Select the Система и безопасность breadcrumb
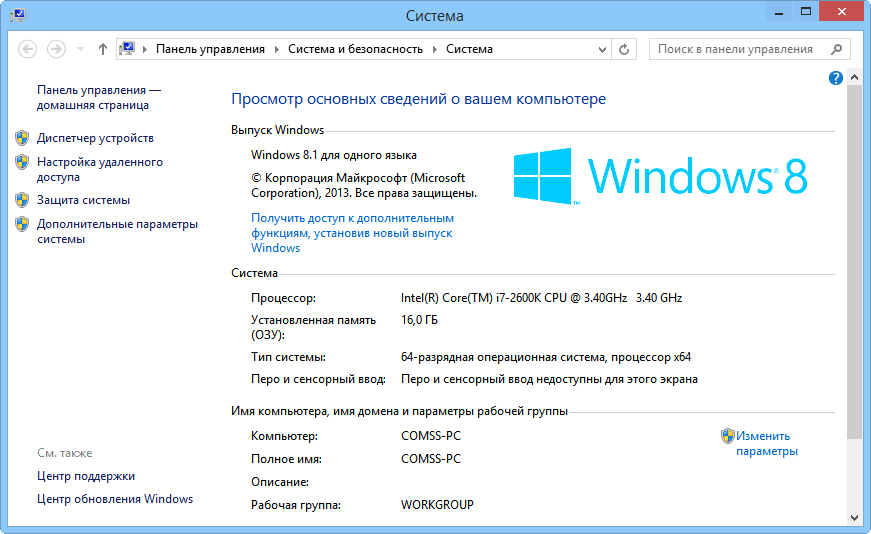Image resolution: width=871 pixels, height=534 pixels. point(355,49)
